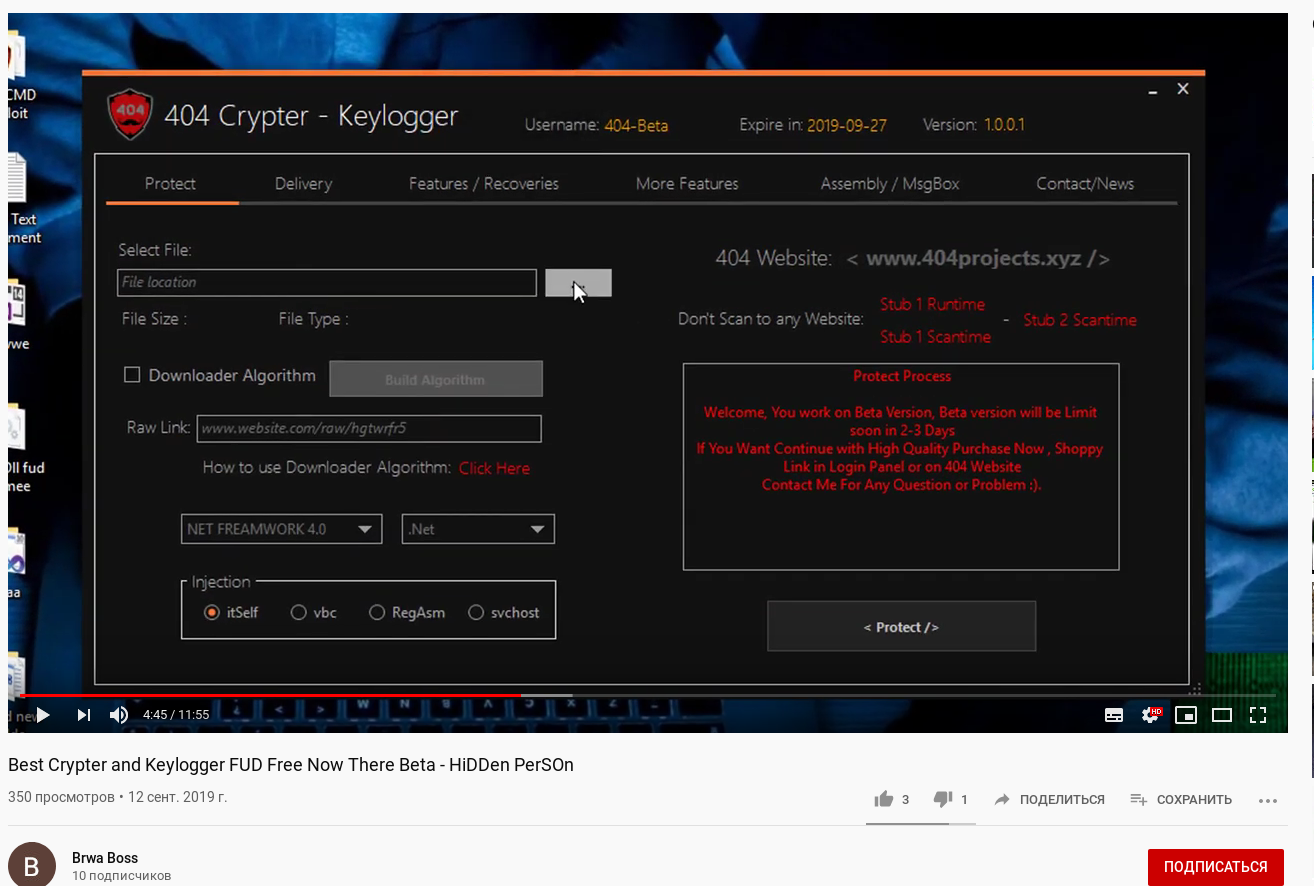
Task: Seek on the red video progress bar
Action: (270, 695)
